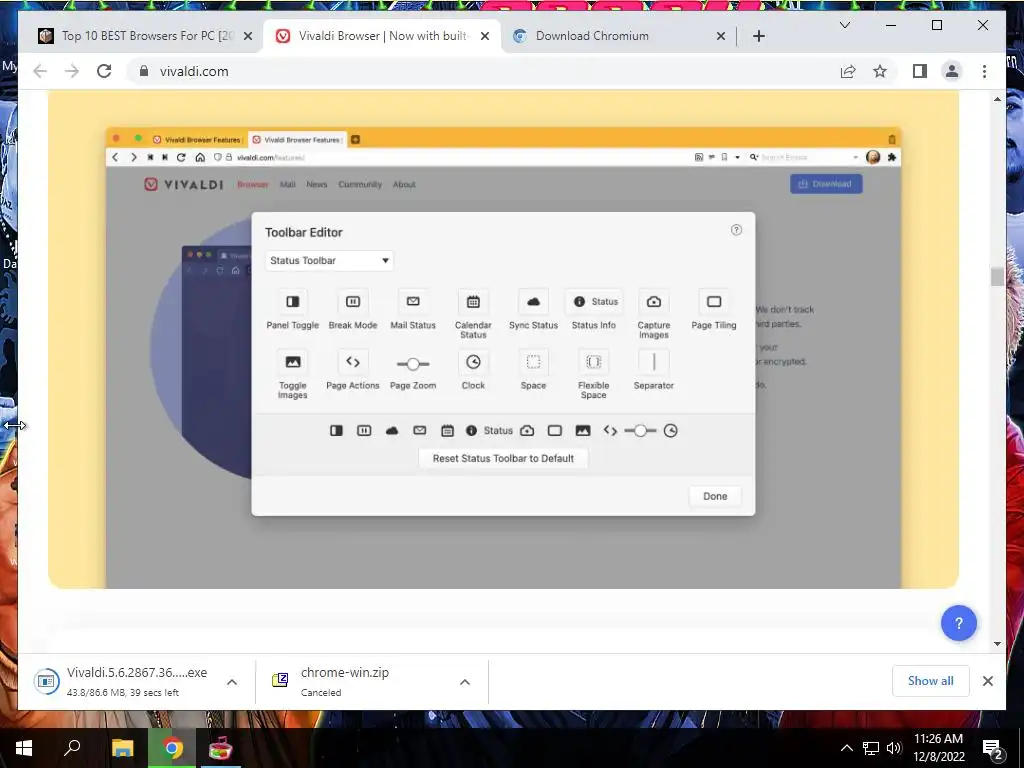Open the Status Toolbar dropdown
1024x768 pixels.
pyautogui.click(x=329, y=261)
